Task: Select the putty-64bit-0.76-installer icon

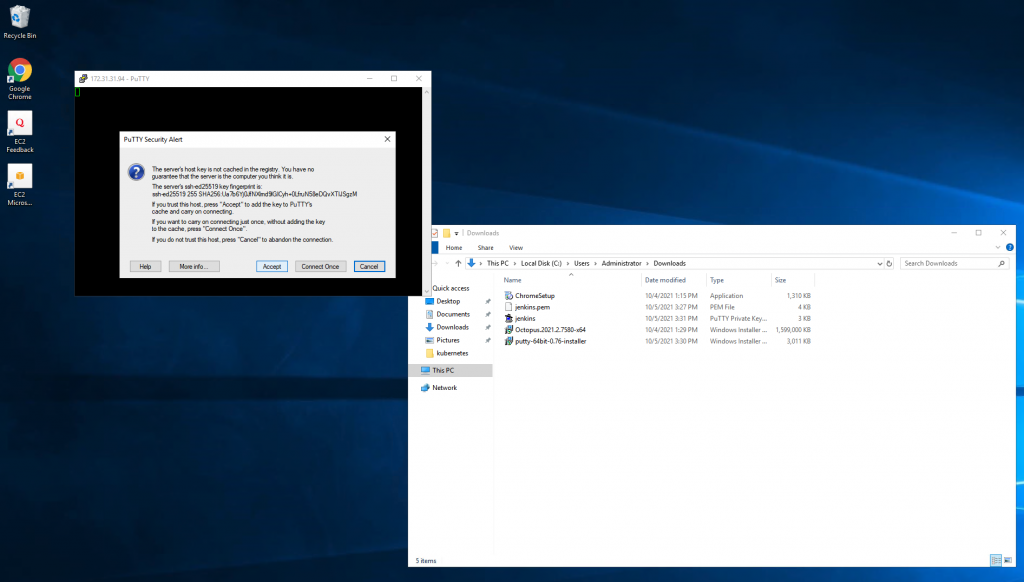Action: click(x=509, y=341)
